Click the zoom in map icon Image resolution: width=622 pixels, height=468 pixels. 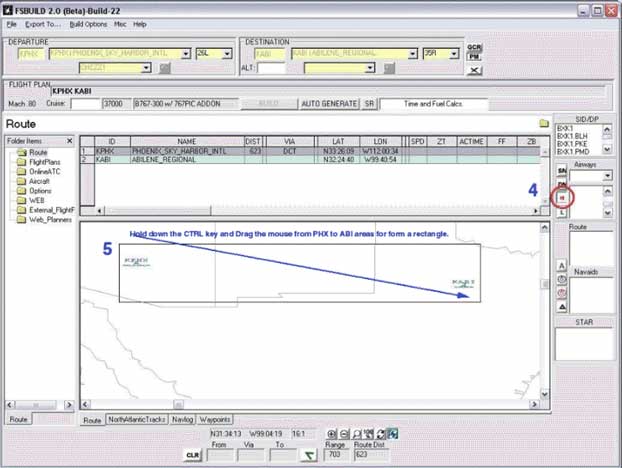332,434
